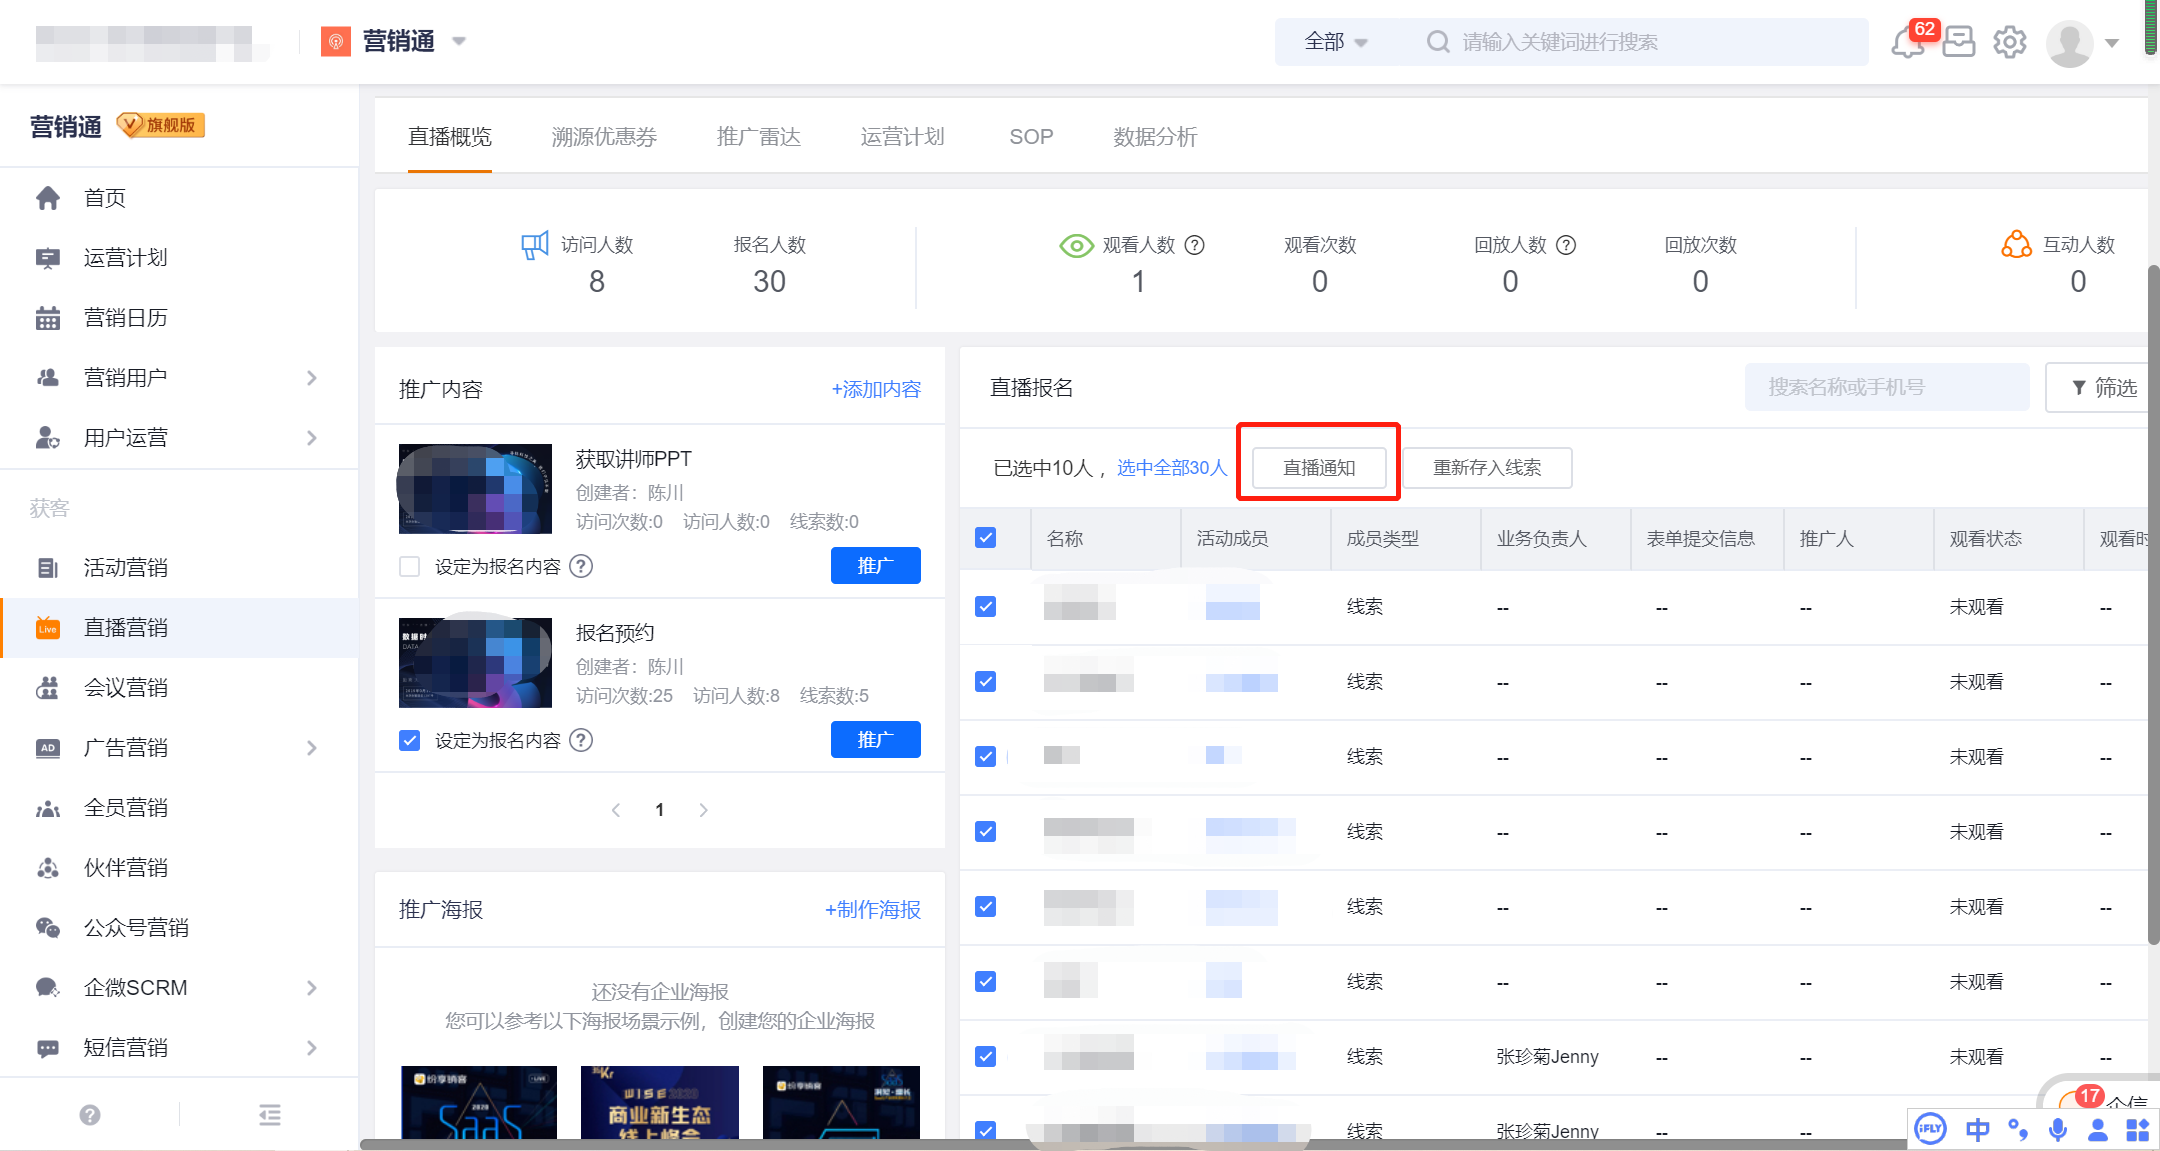The image size is (2160, 1151).
Task: Click the microphone icon in IME bar
Action: click(2058, 1130)
